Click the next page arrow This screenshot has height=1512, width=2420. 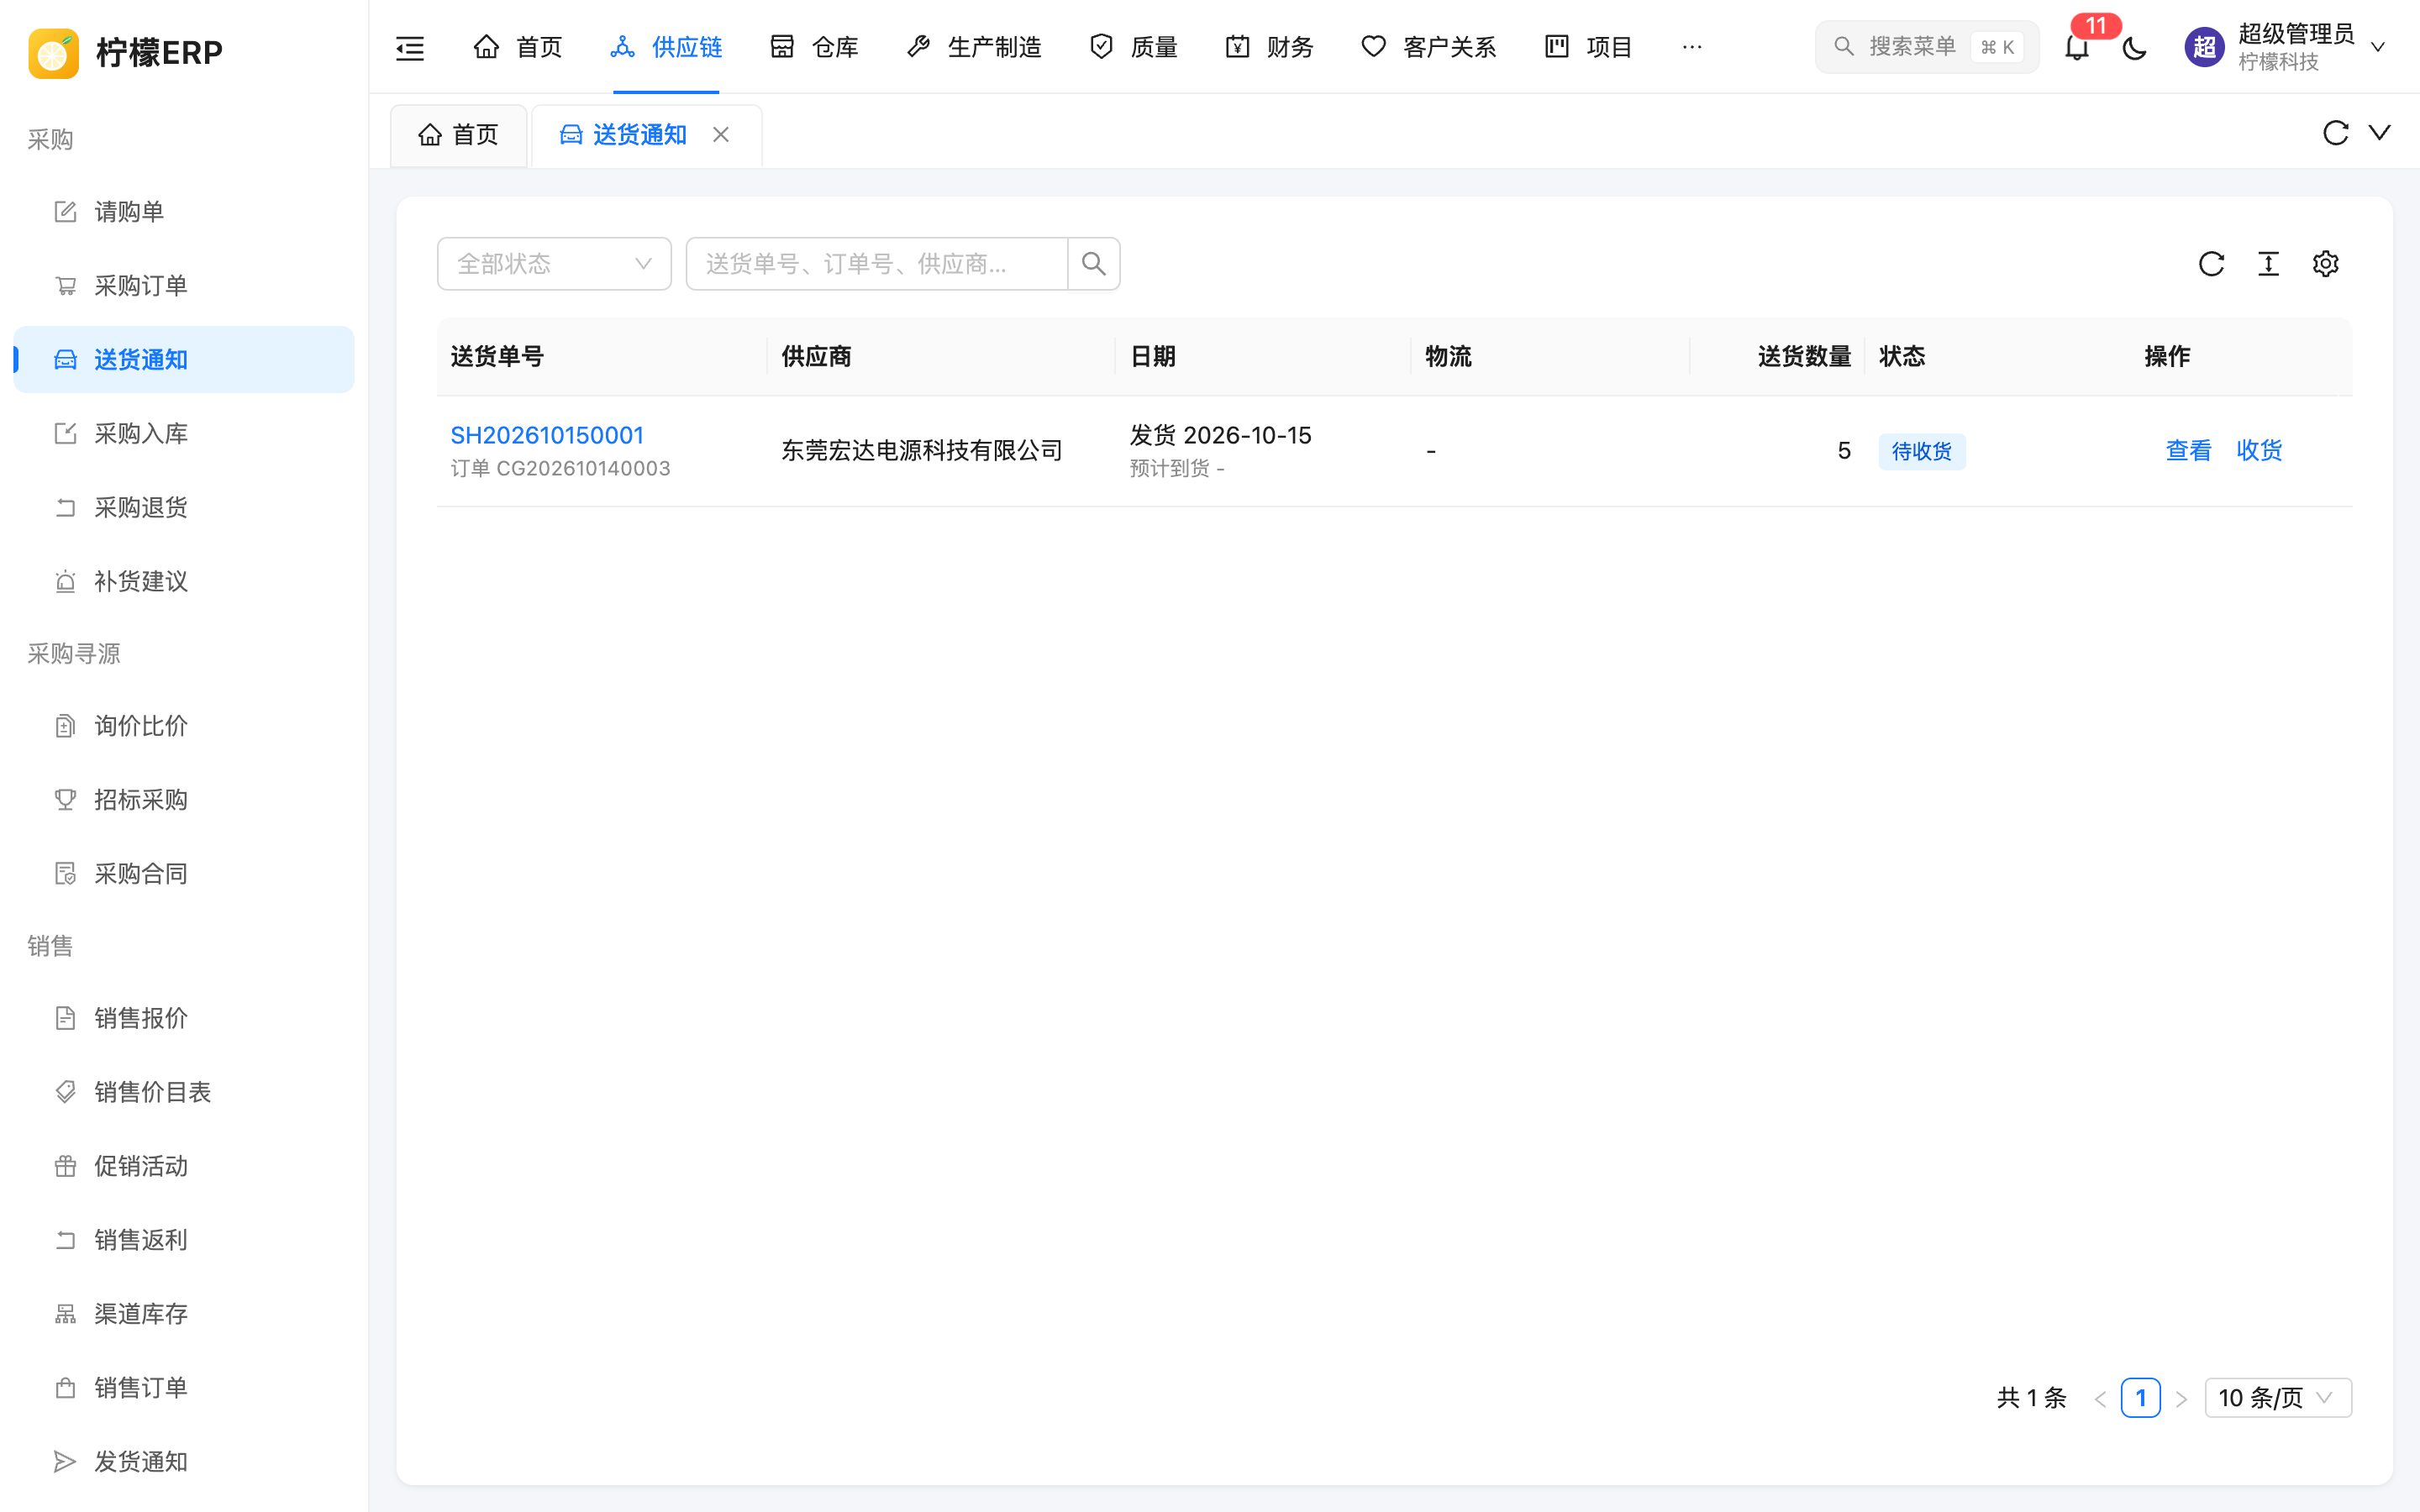pos(2182,1398)
